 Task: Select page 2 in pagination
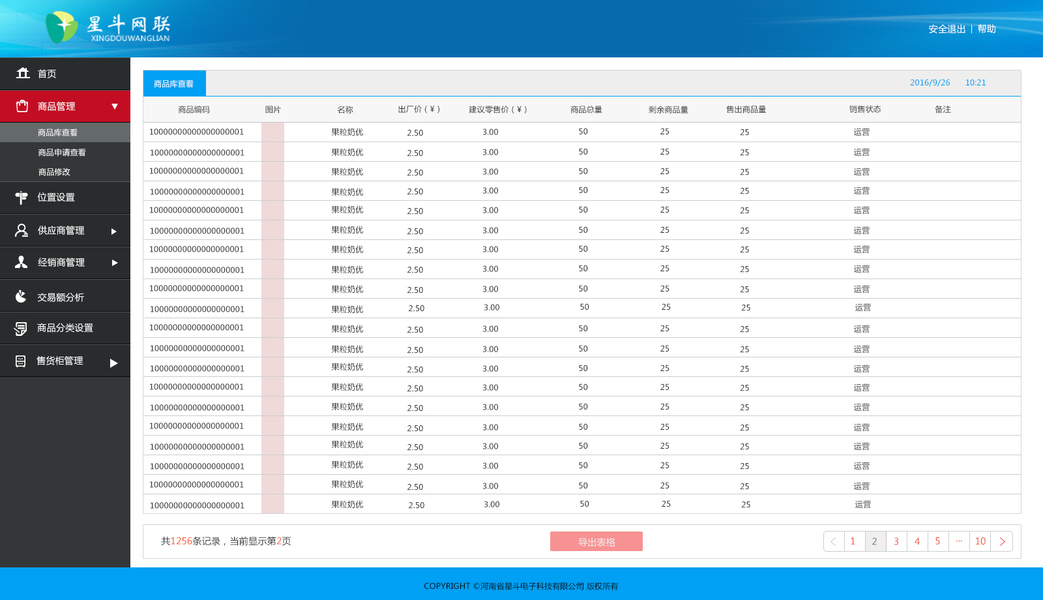(x=875, y=541)
